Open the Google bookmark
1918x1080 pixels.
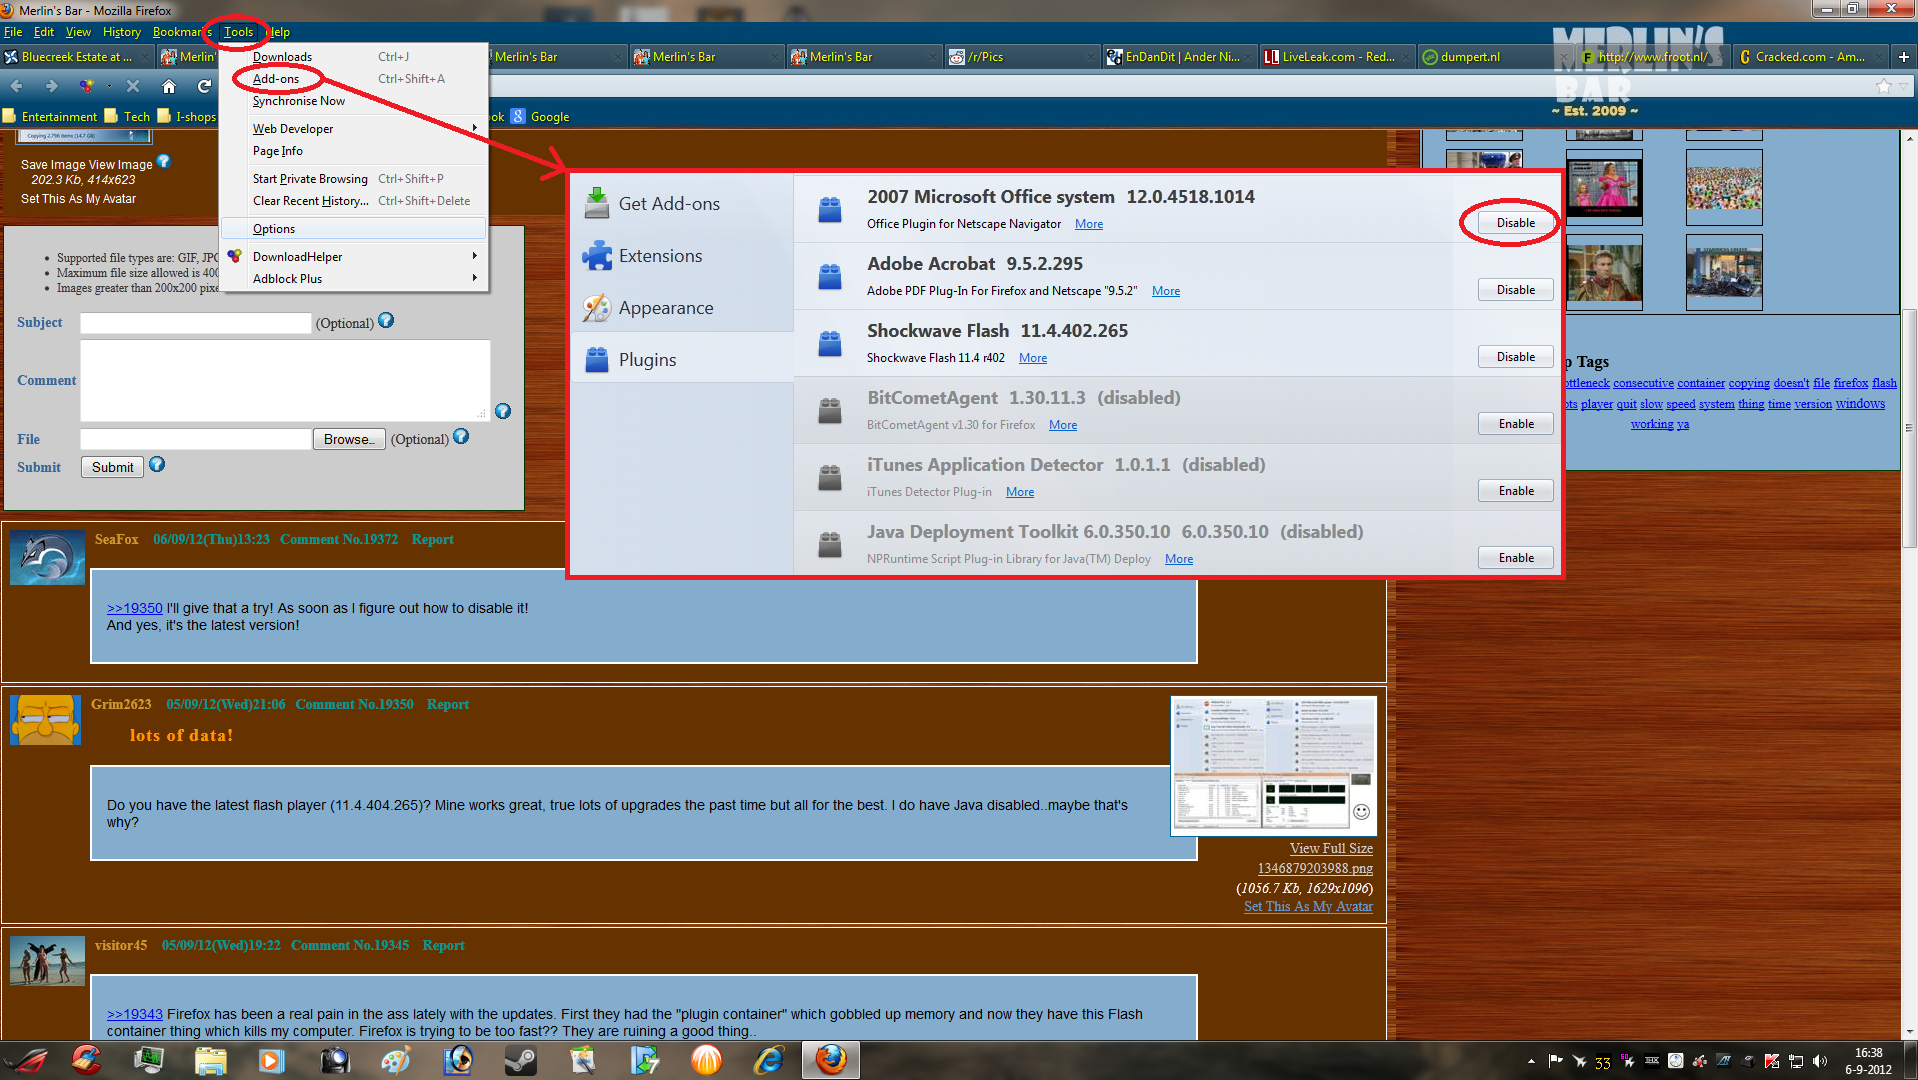point(541,116)
